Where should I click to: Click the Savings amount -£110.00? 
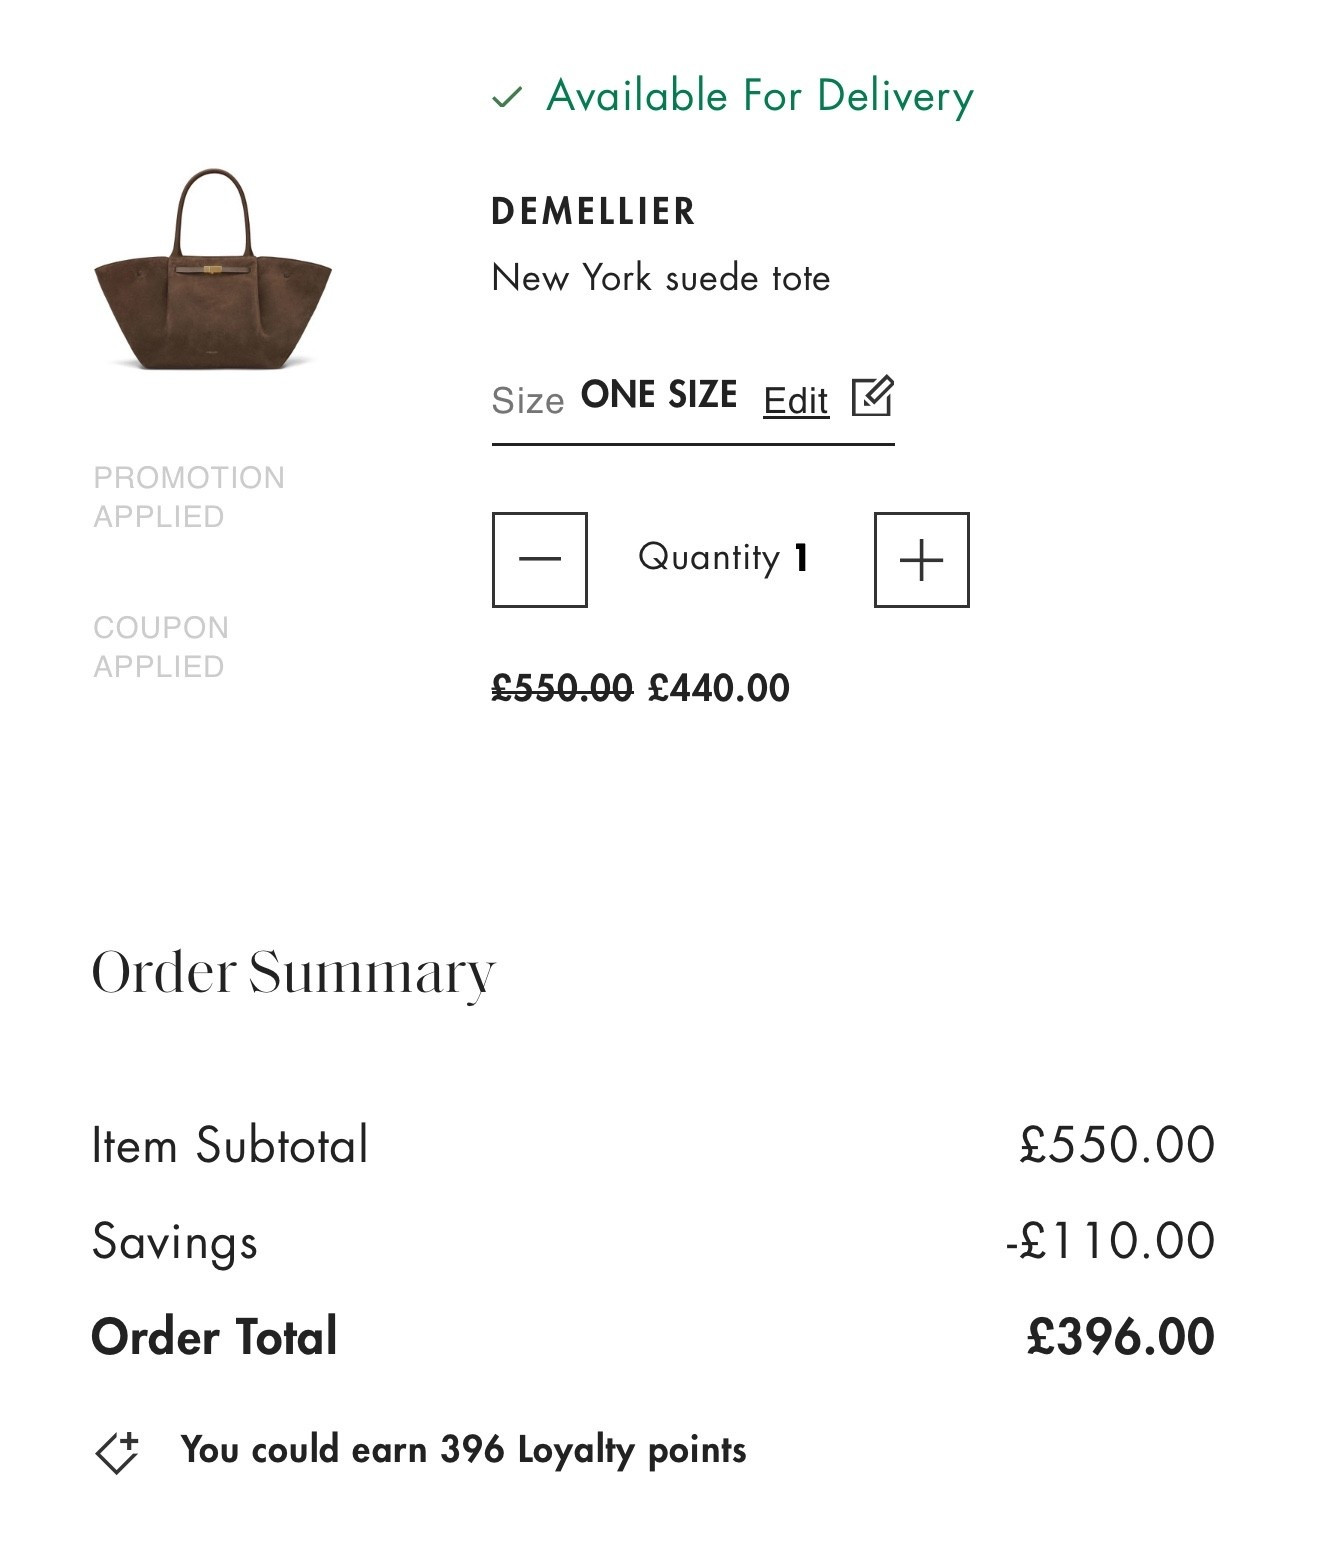(x=1110, y=1242)
